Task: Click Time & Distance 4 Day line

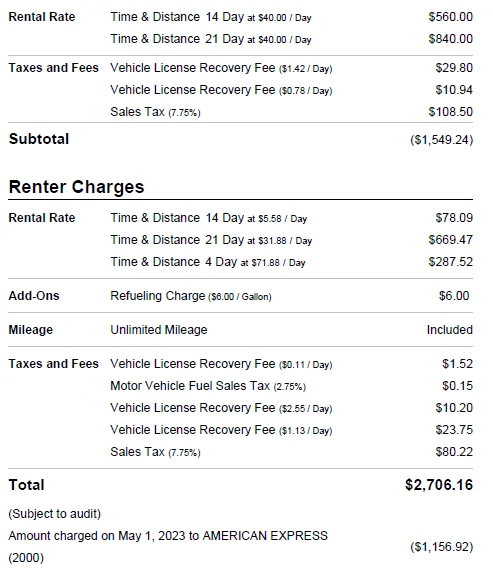Action: 208,262
